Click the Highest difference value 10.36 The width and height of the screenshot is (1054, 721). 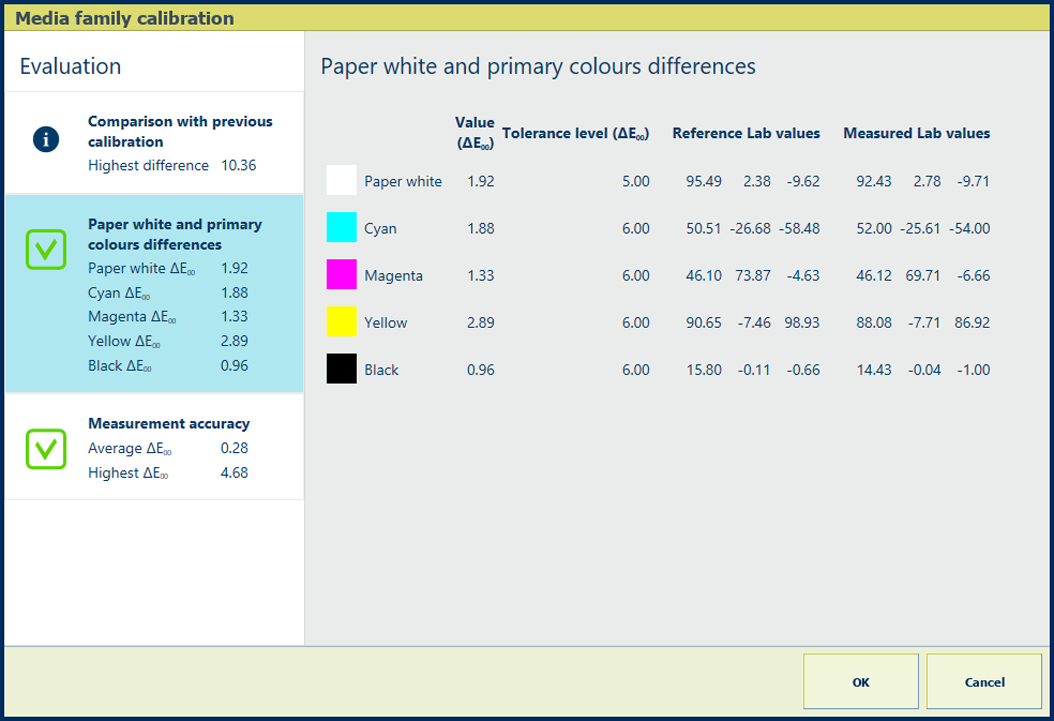238,165
